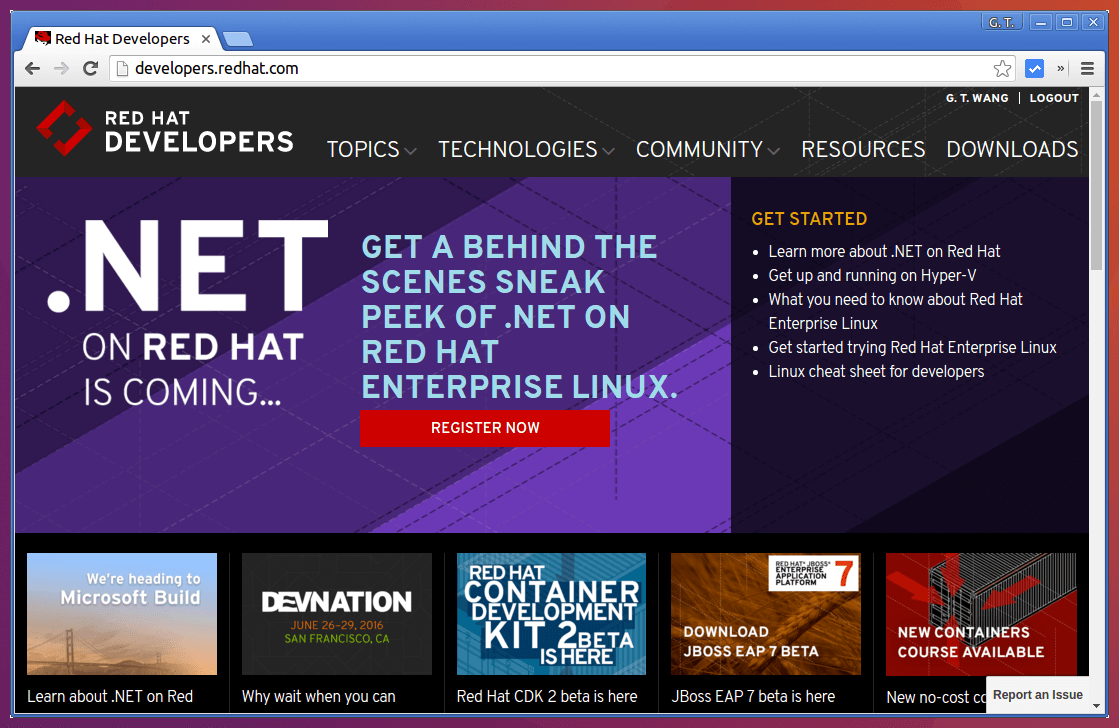Screen dimensions: 1119x728
Task: Click the overflow chevron next to extensions
Action: (x=1059, y=68)
